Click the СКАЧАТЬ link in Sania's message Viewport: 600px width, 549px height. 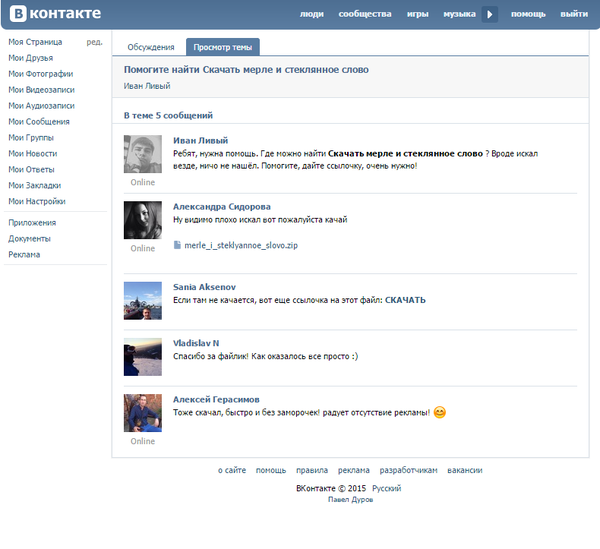click(405, 300)
